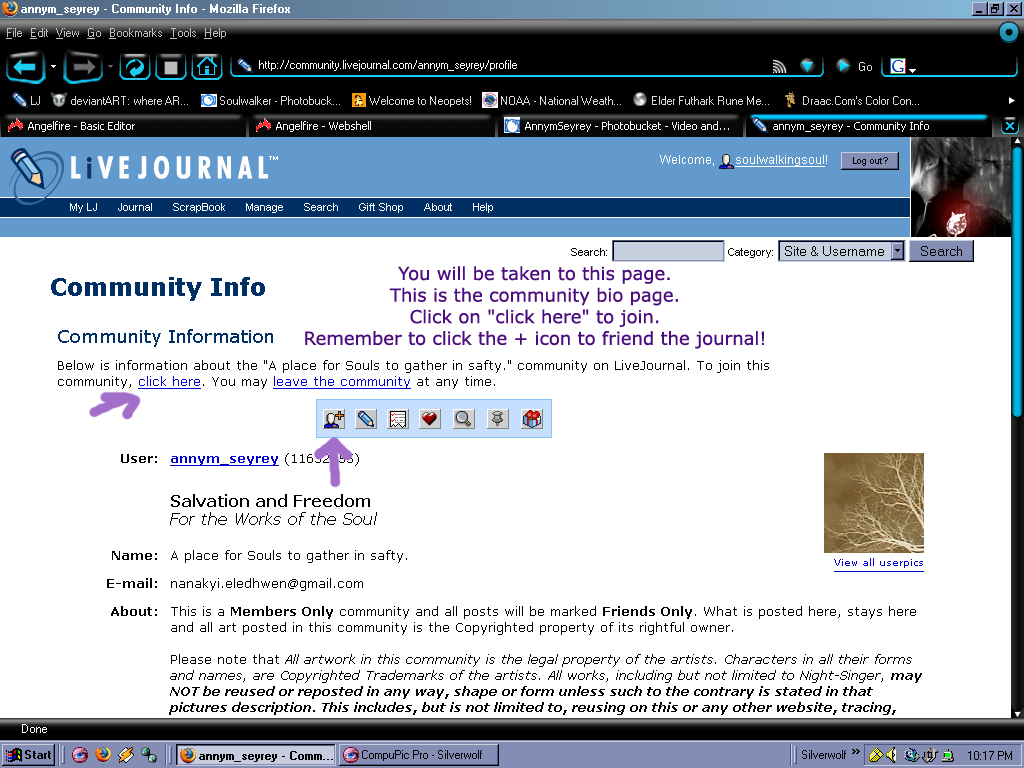Open the Go menu
Image resolution: width=1024 pixels, height=768 pixels.
94,33
